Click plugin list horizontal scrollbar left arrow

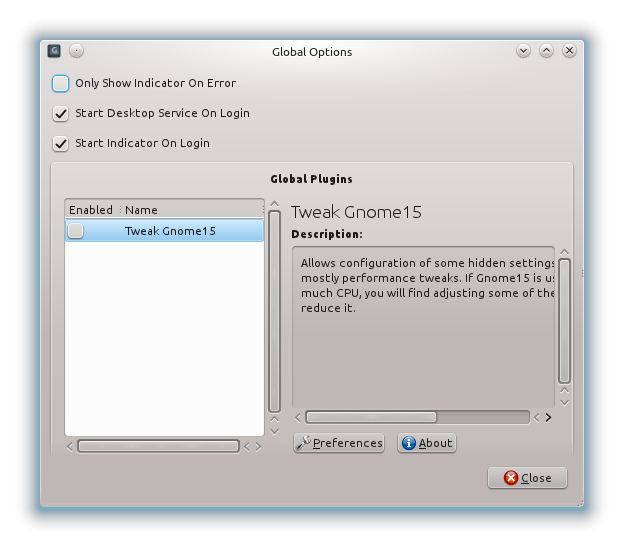click(x=70, y=446)
